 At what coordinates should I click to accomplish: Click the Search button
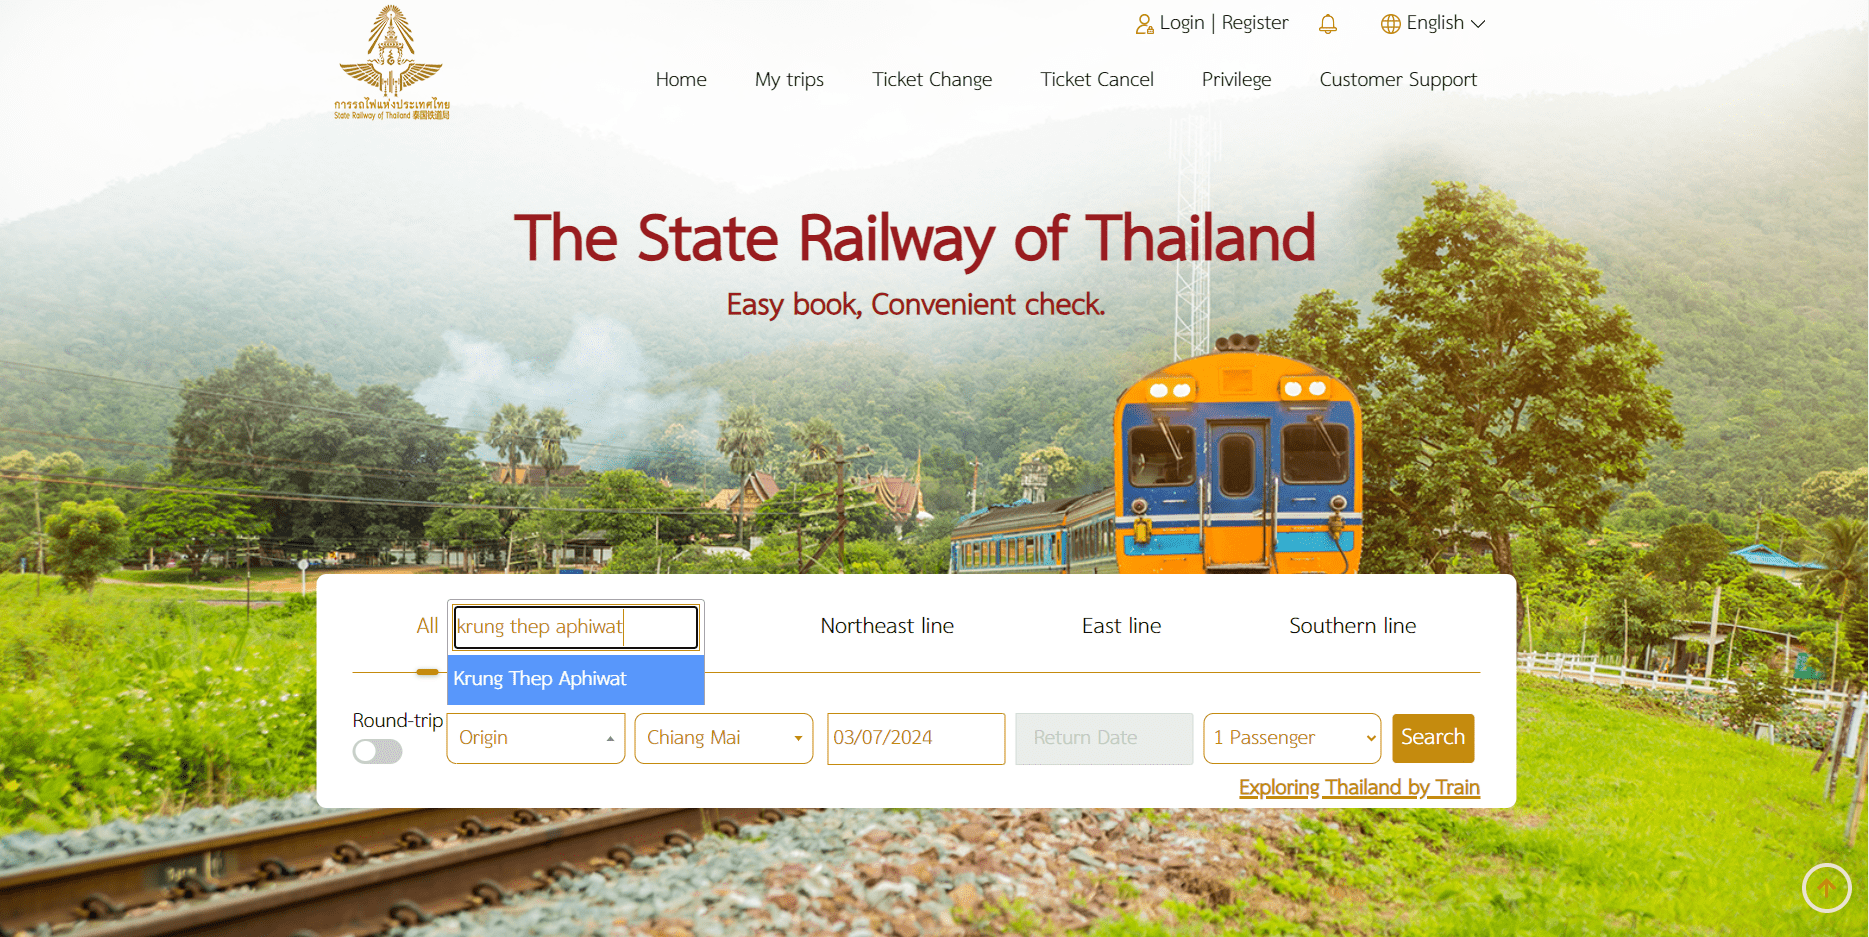[1433, 738]
